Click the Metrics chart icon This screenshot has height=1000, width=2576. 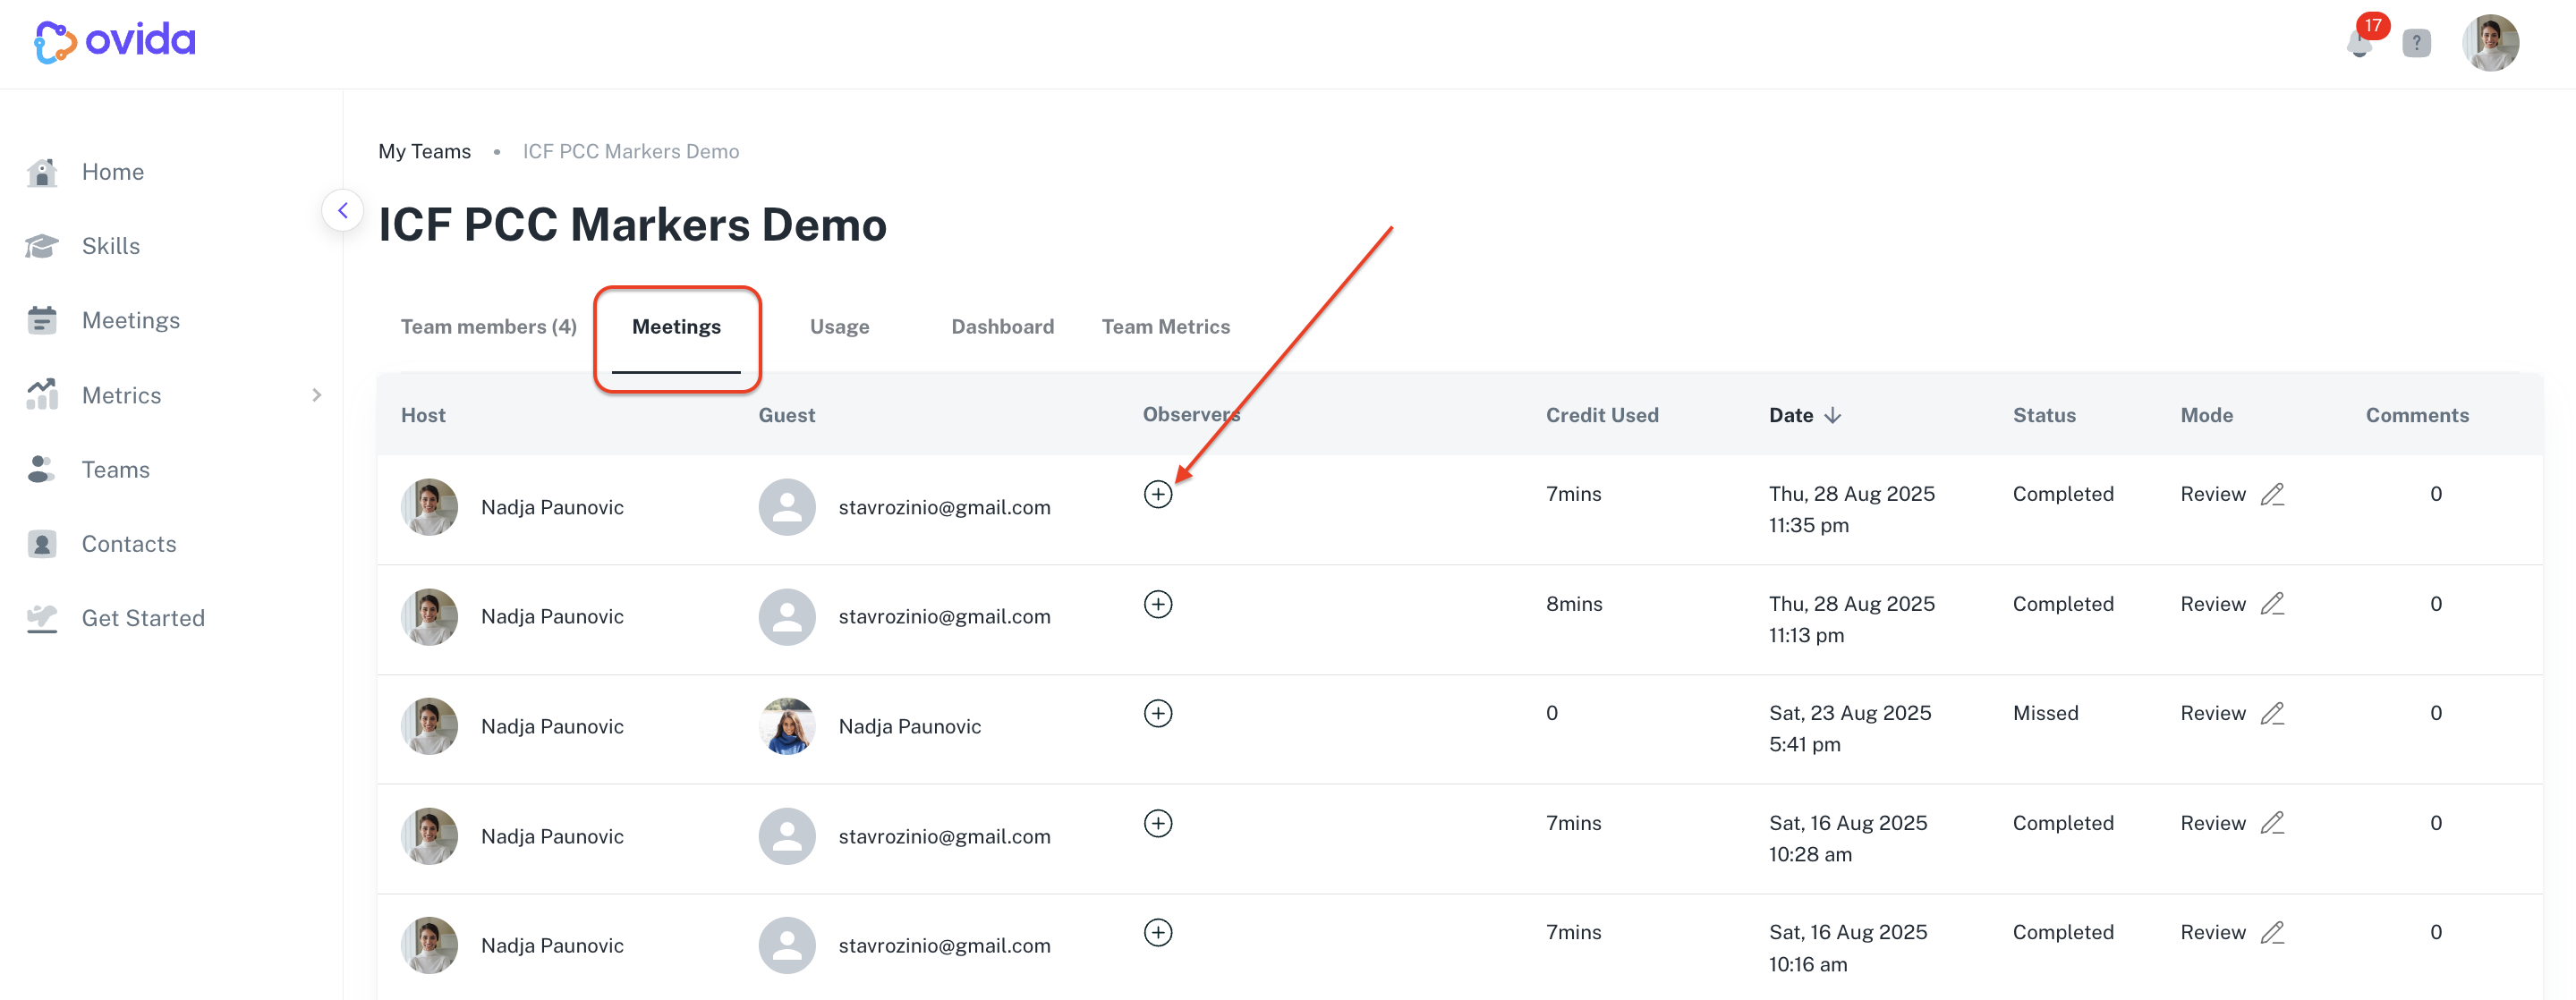coord(42,395)
